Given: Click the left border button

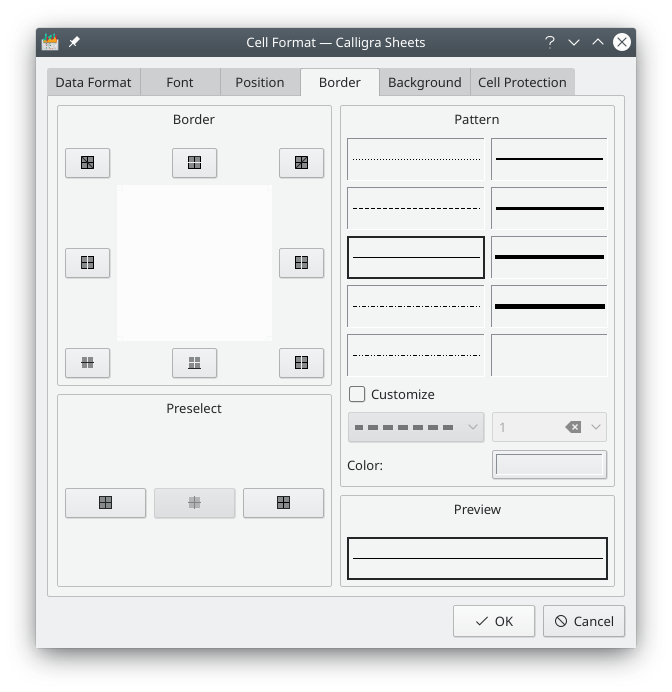Looking at the screenshot, I should pyautogui.click(x=87, y=263).
